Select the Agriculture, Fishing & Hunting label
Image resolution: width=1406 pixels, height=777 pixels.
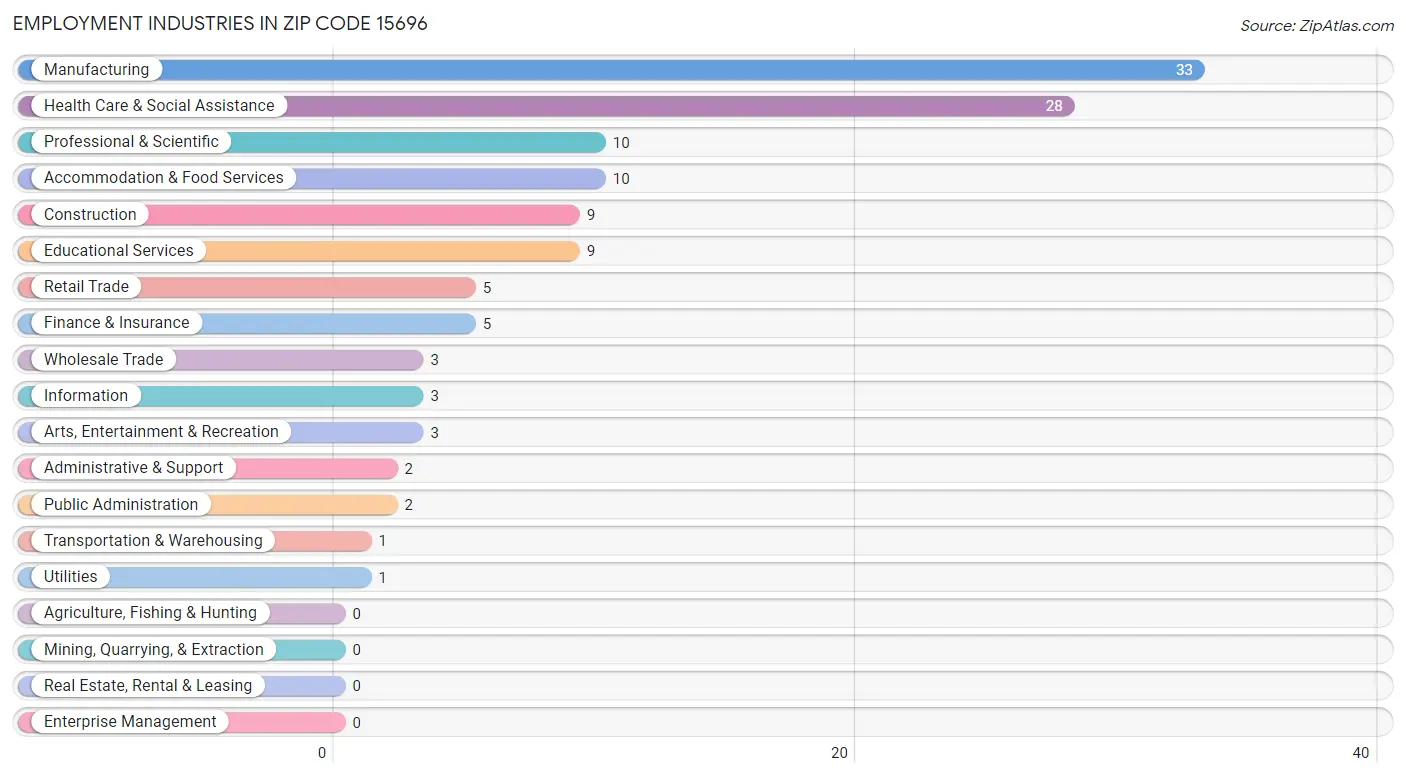[x=150, y=613]
